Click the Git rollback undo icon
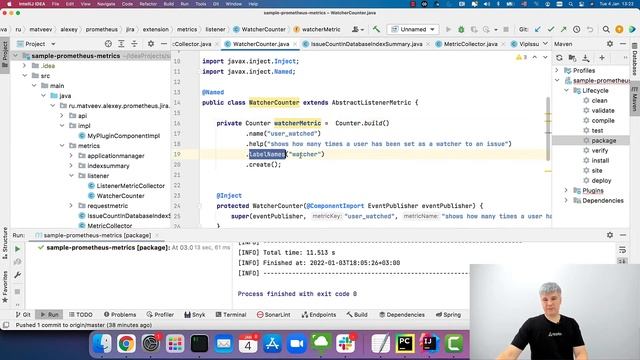 pyautogui.click(x=590, y=29)
